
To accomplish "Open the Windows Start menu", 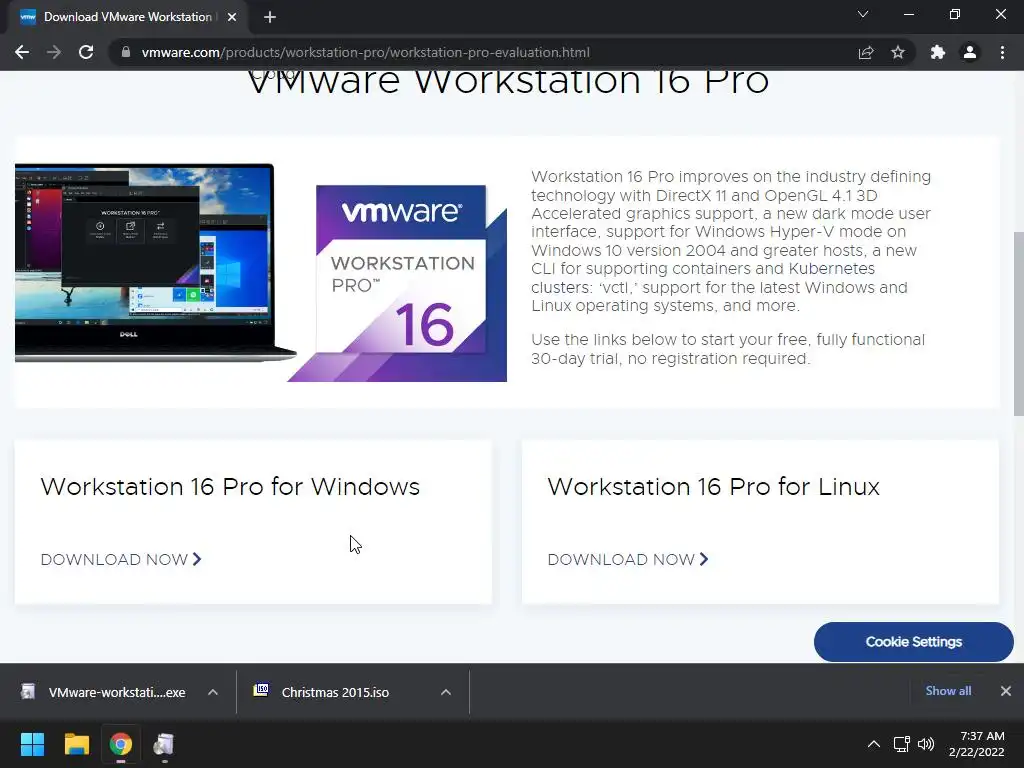I will 32,744.
